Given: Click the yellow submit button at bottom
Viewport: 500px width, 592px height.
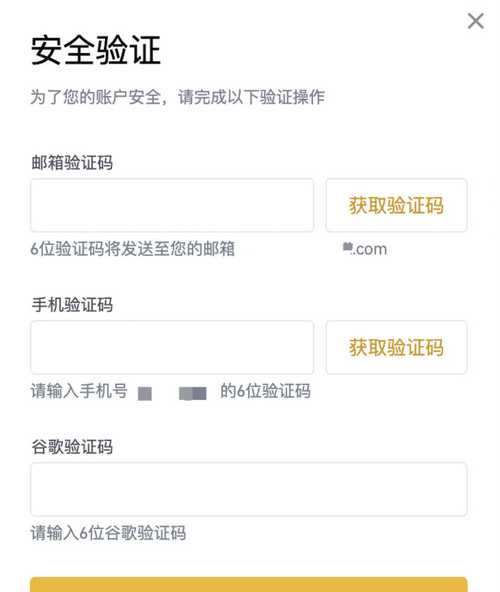Looking at the screenshot, I should click(x=249, y=584).
